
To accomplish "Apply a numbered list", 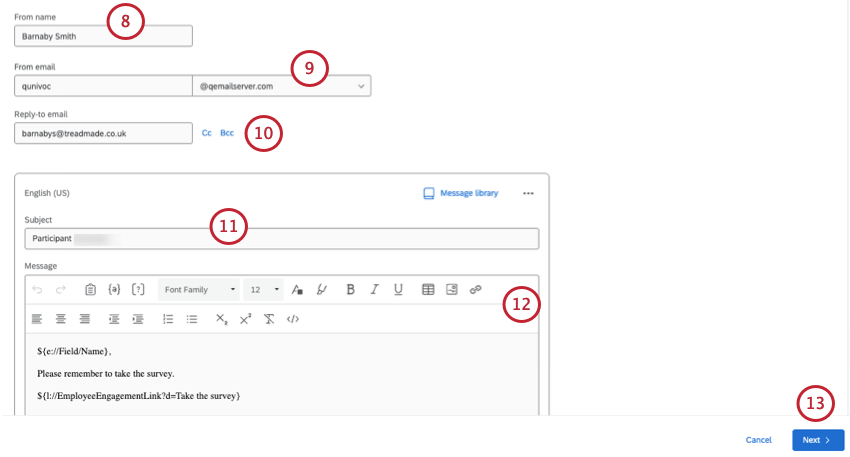I will point(168,319).
